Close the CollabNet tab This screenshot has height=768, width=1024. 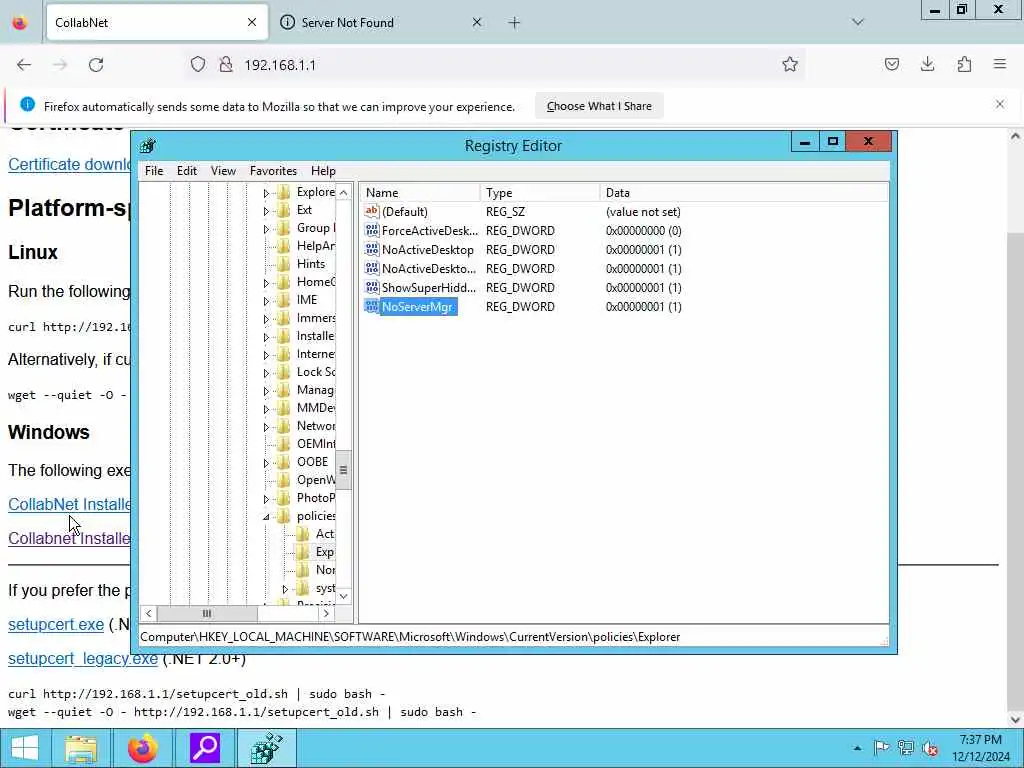click(252, 22)
